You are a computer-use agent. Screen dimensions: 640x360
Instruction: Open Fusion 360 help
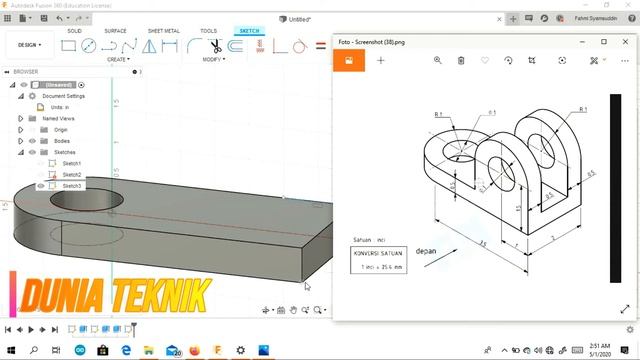631,18
